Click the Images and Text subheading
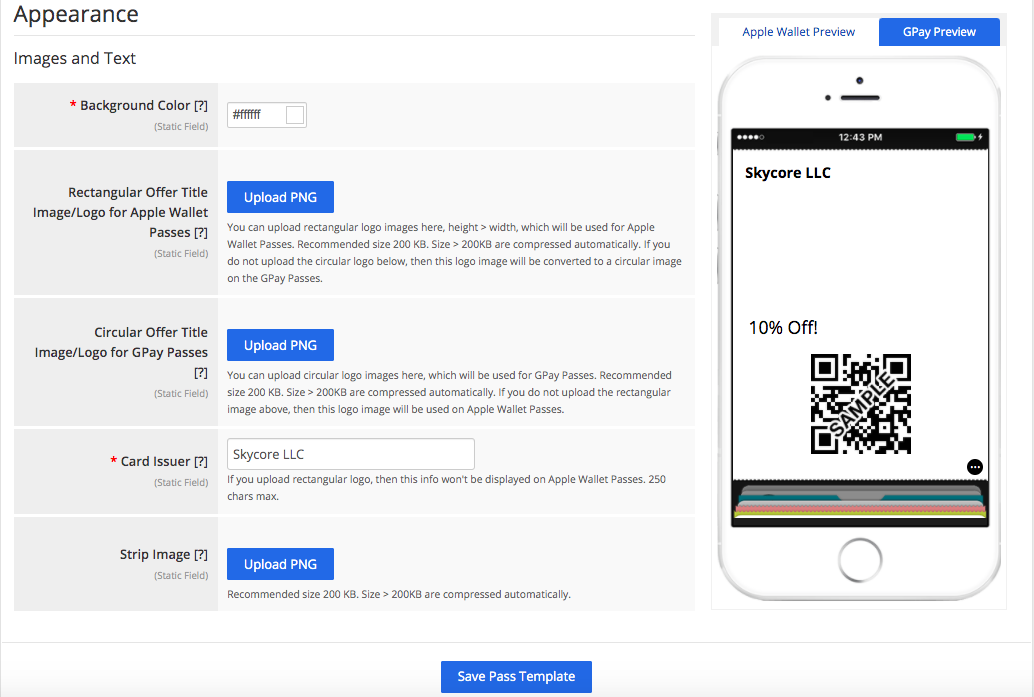 (75, 59)
